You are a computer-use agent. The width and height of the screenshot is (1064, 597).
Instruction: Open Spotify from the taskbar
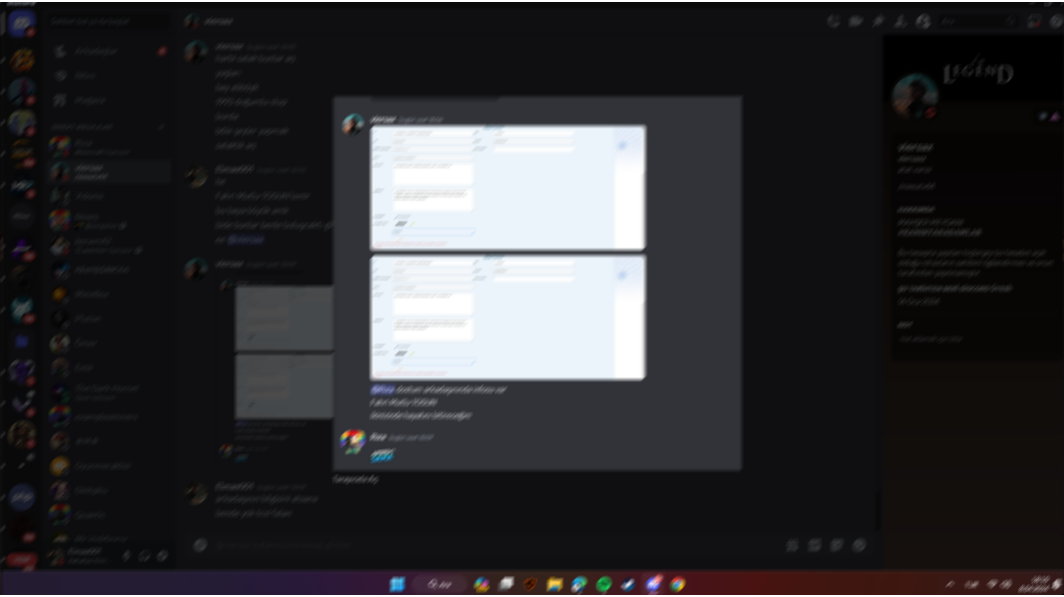[x=603, y=584]
